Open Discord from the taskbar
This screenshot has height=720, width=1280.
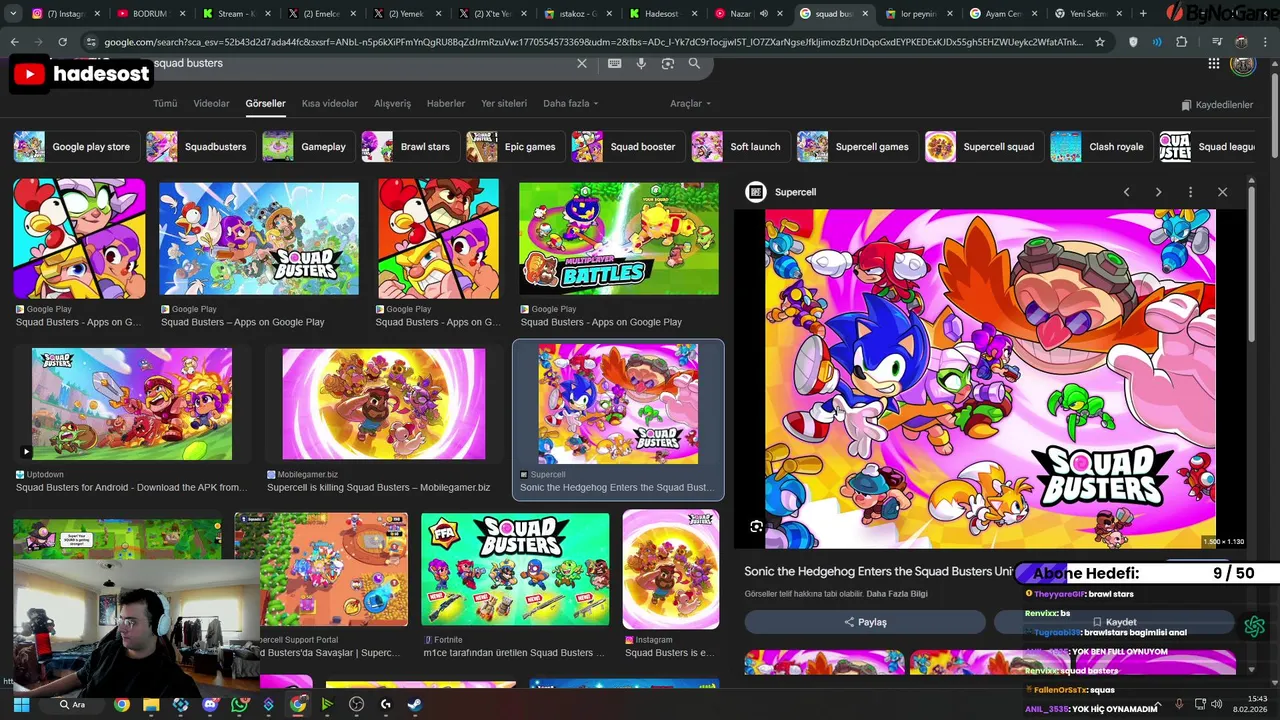point(210,704)
